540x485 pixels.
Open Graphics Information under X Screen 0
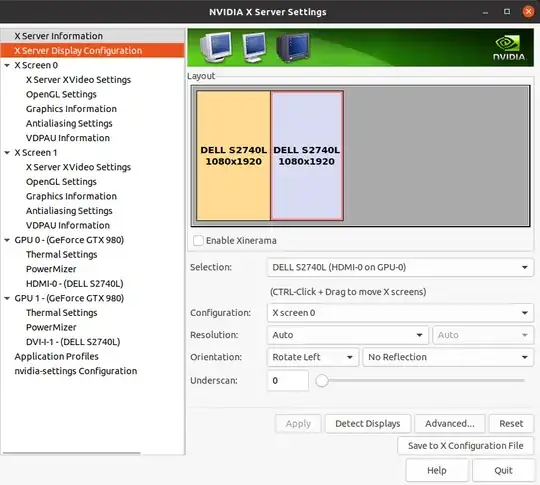pyautogui.click(x=71, y=109)
